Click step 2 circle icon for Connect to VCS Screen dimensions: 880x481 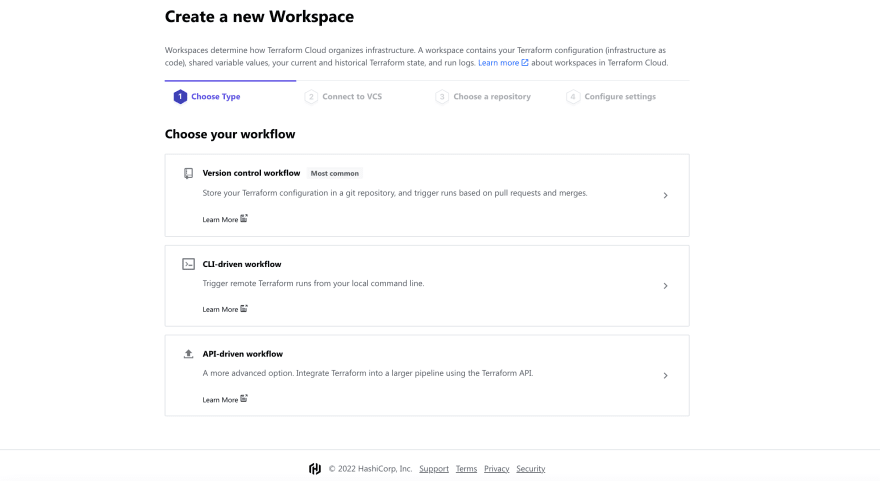click(311, 97)
